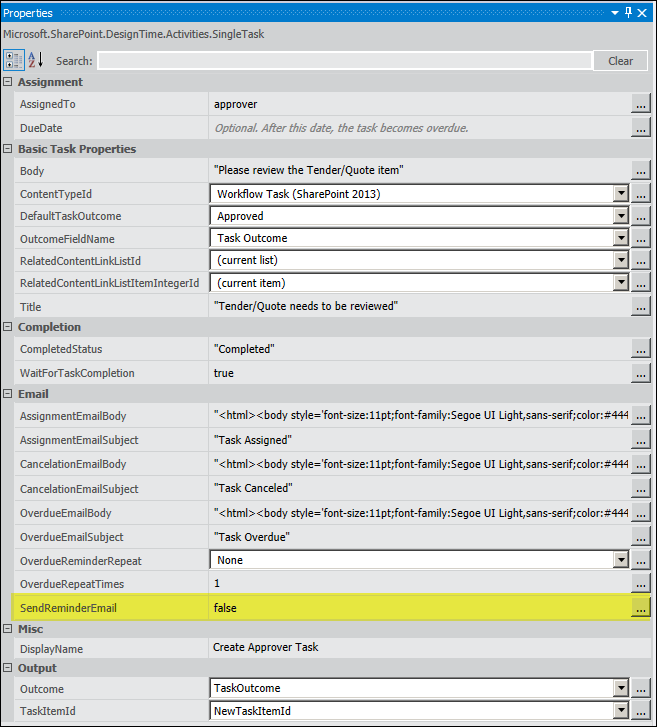Edit the AssignmentEmailBody html value

pyautogui.click(x=421, y=415)
